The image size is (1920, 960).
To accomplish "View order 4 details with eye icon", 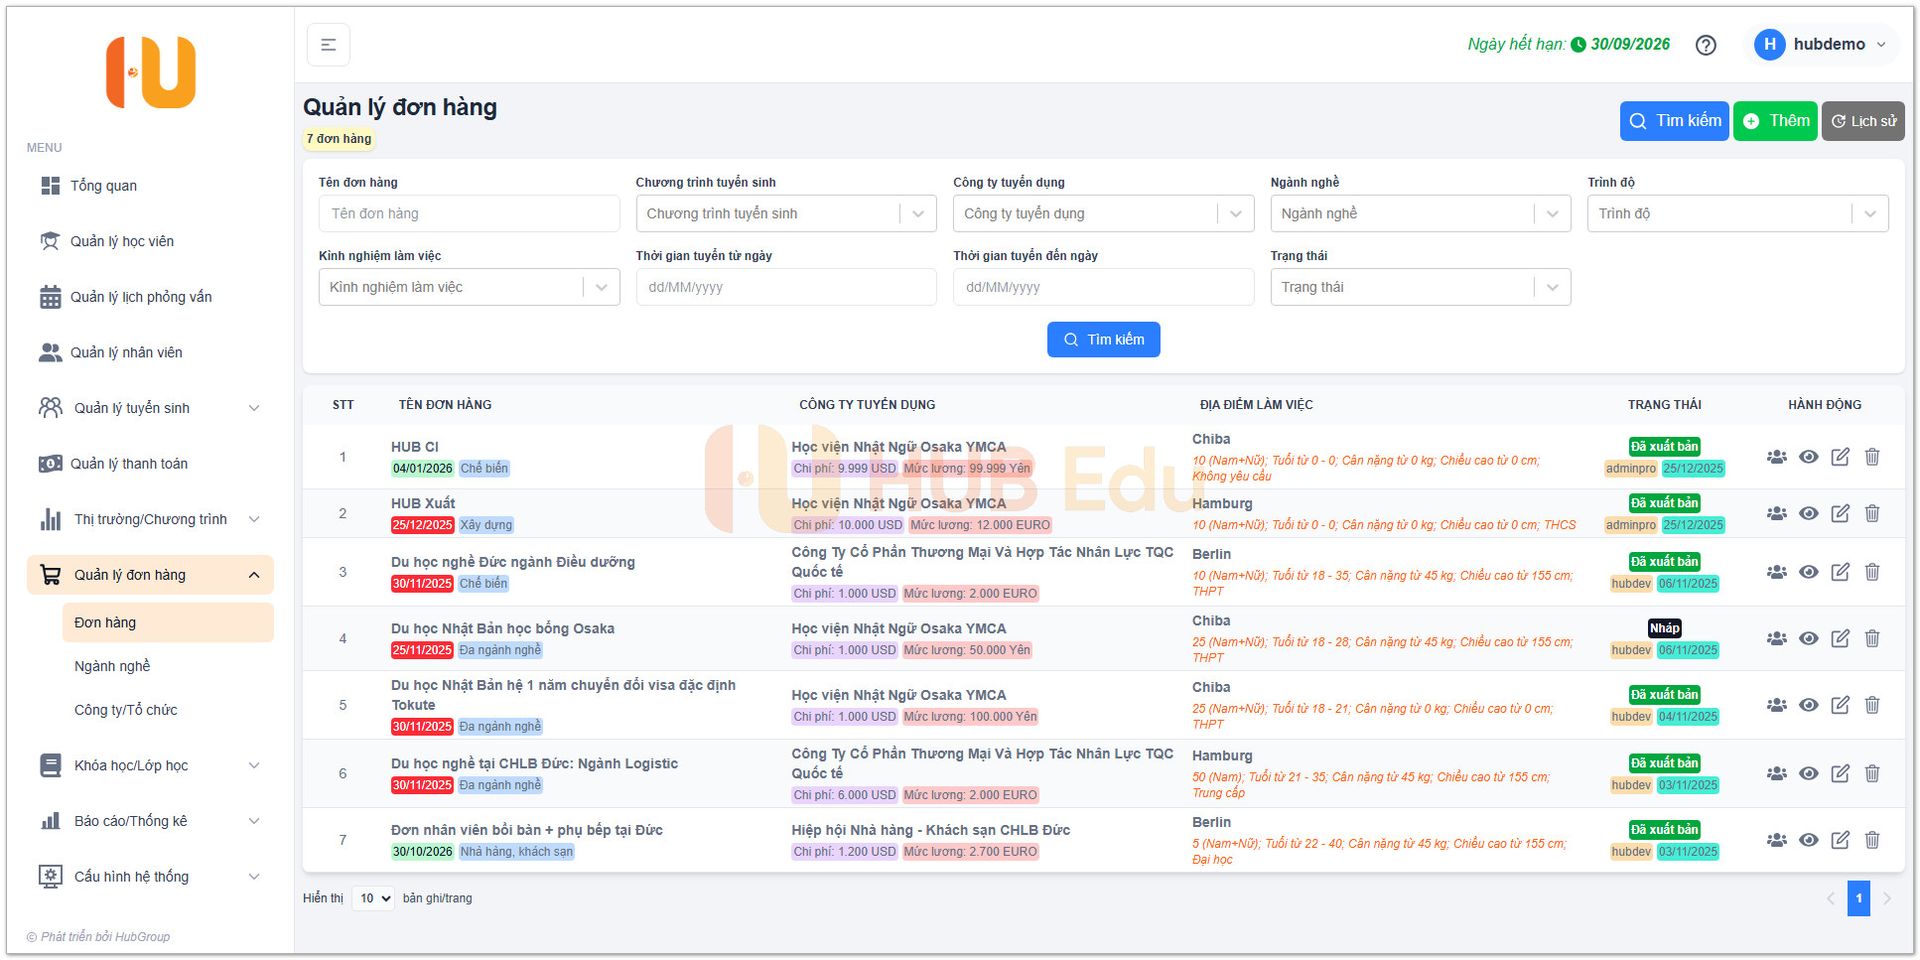I will point(1808,638).
